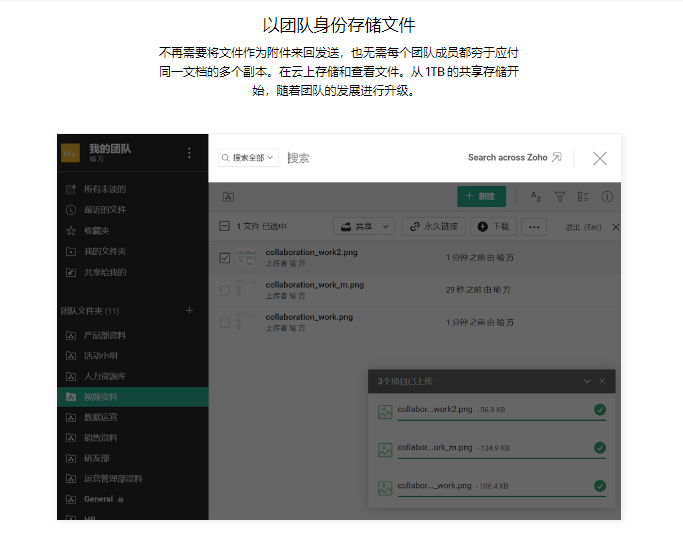Screen dimensions: 683x543
Task: Open the 活动小组 team folder
Action: [x=101, y=356]
